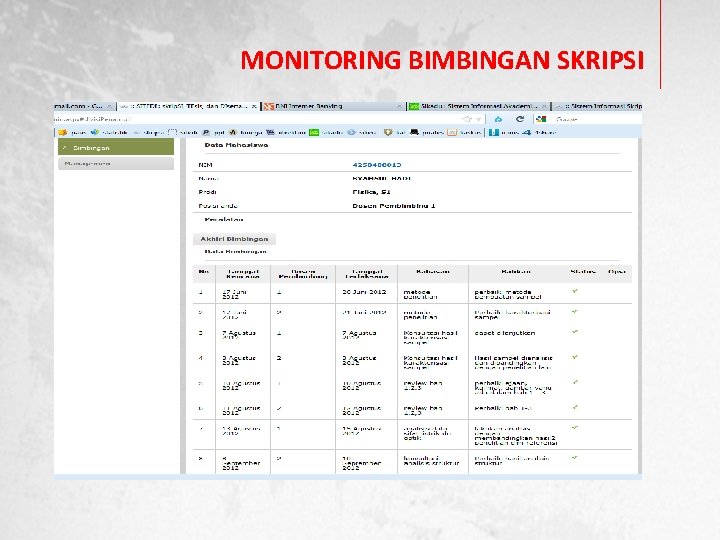This screenshot has height=540, width=720.
Task: Click the bookmark star icon in address bar
Action: [467, 119]
